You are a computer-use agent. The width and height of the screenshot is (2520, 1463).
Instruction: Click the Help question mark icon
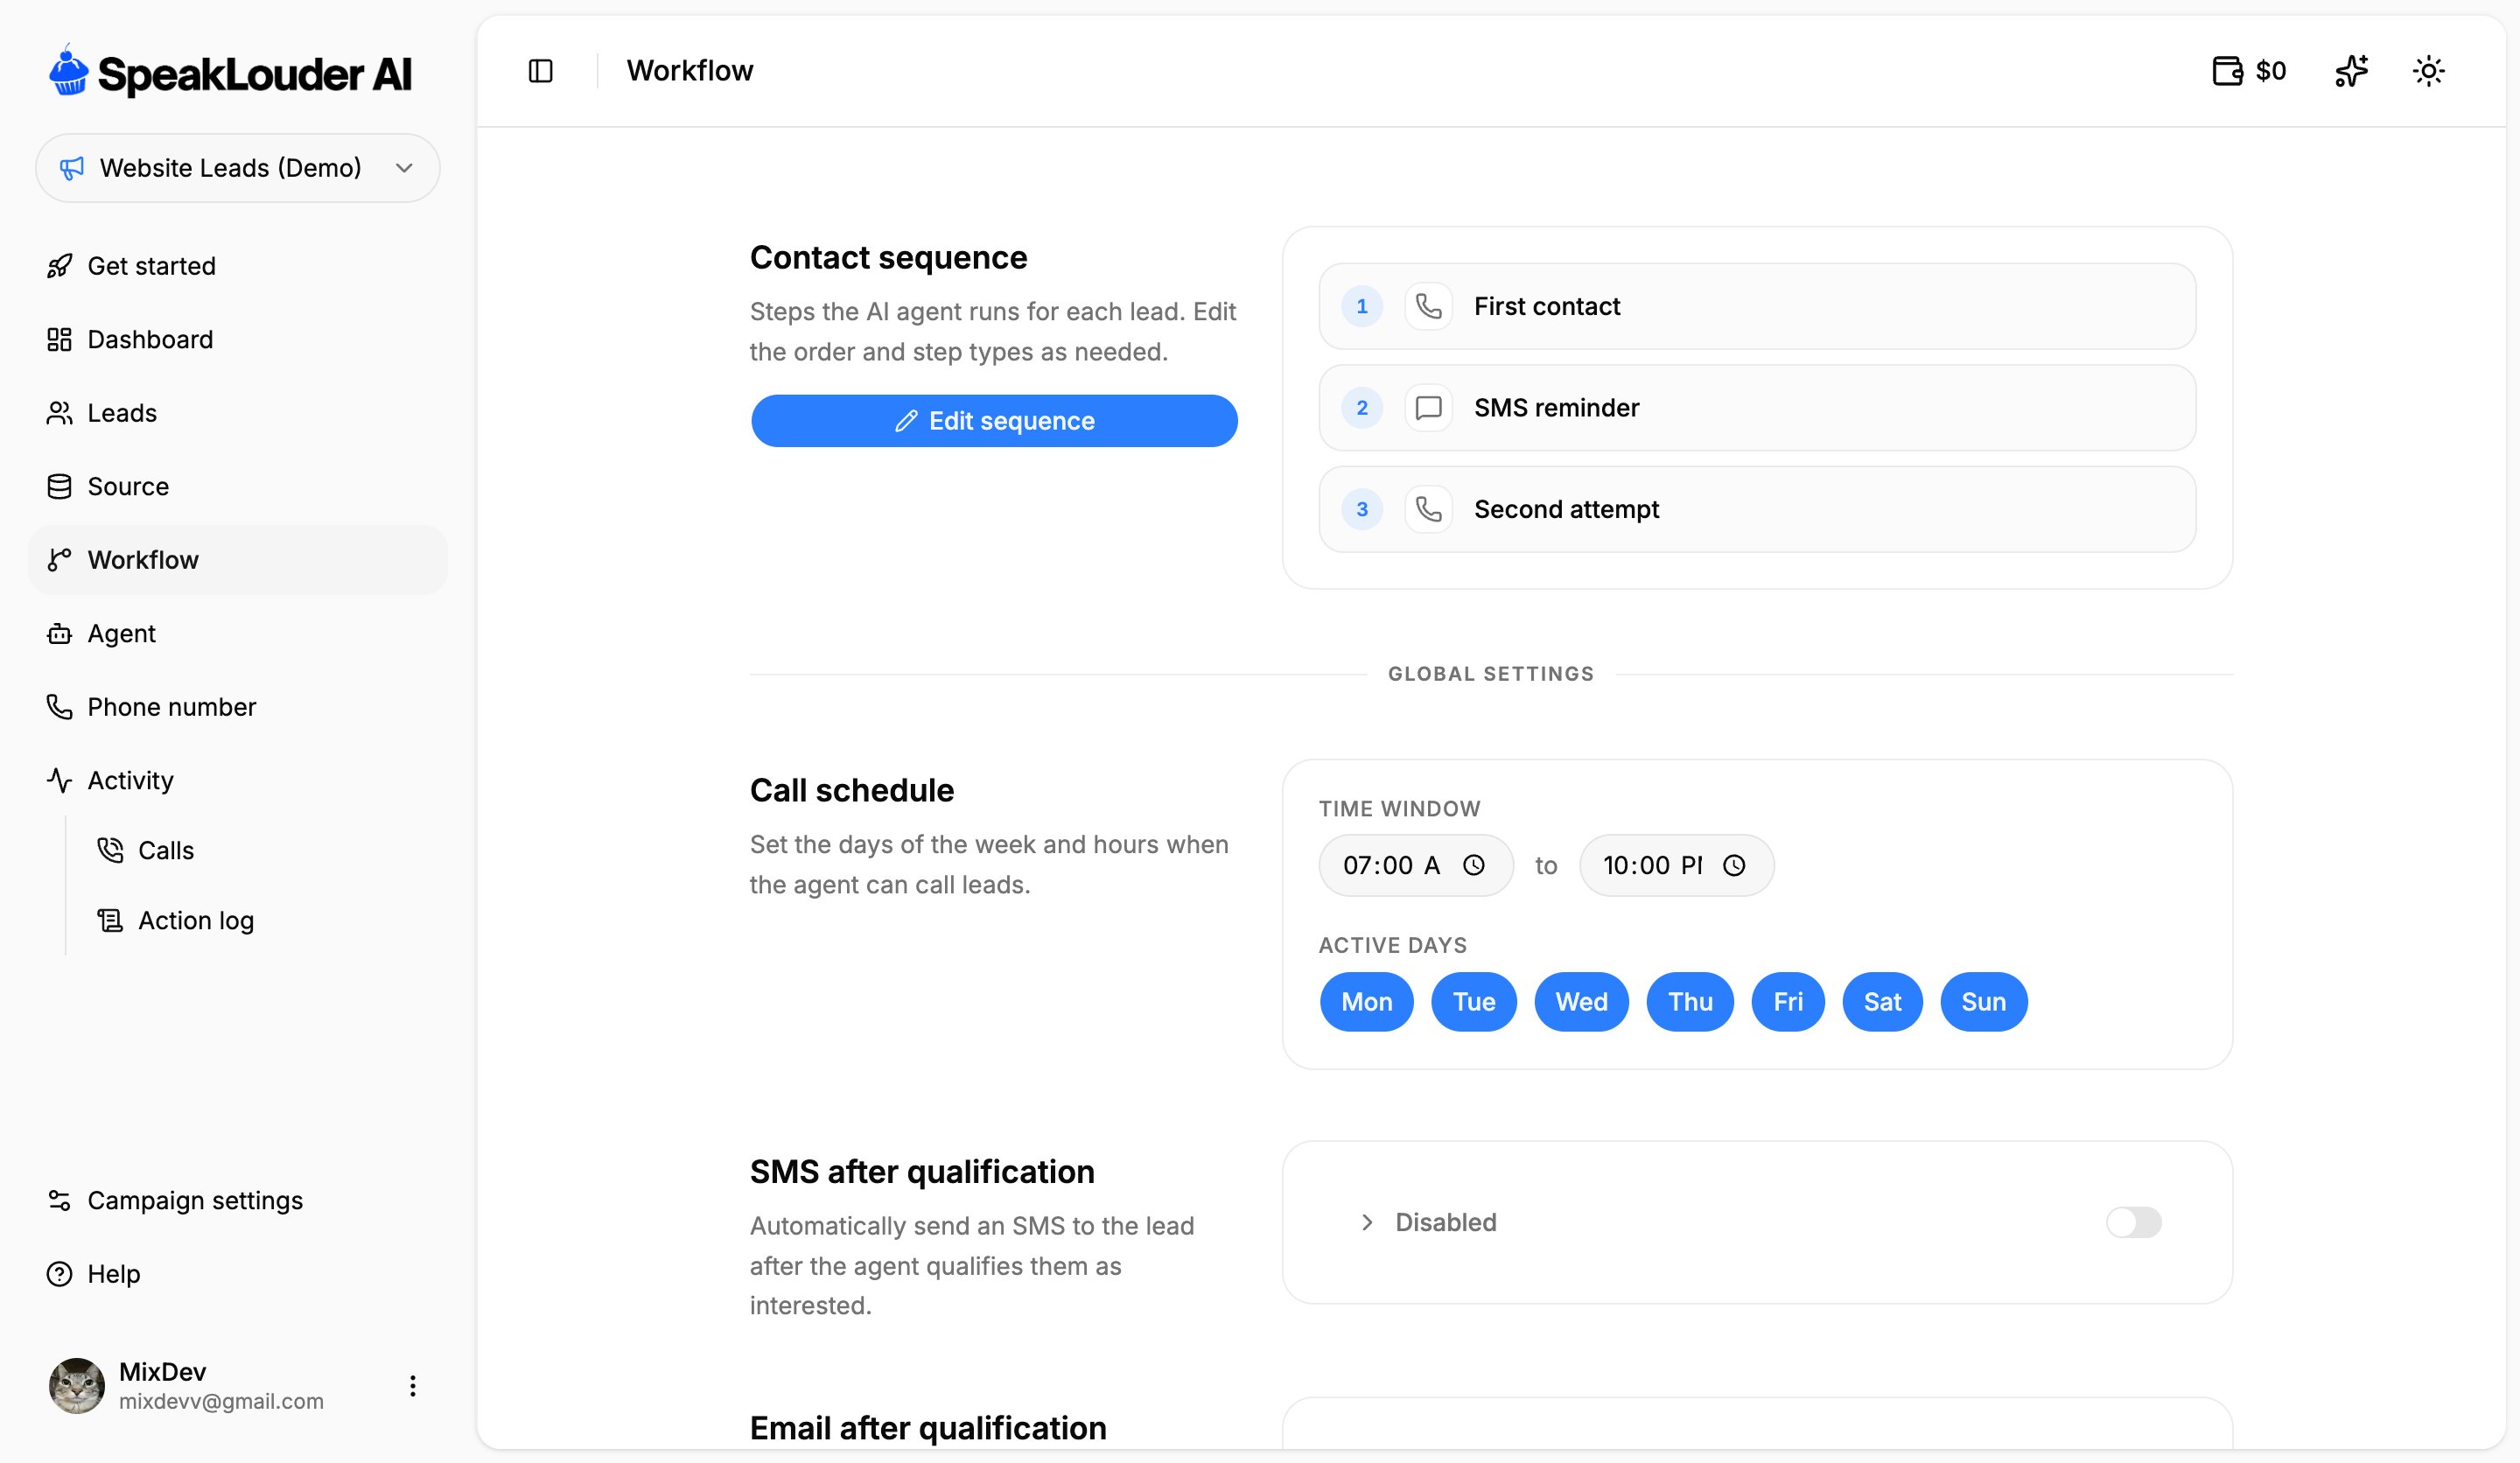pyautogui.click(x=59, y=1274)
